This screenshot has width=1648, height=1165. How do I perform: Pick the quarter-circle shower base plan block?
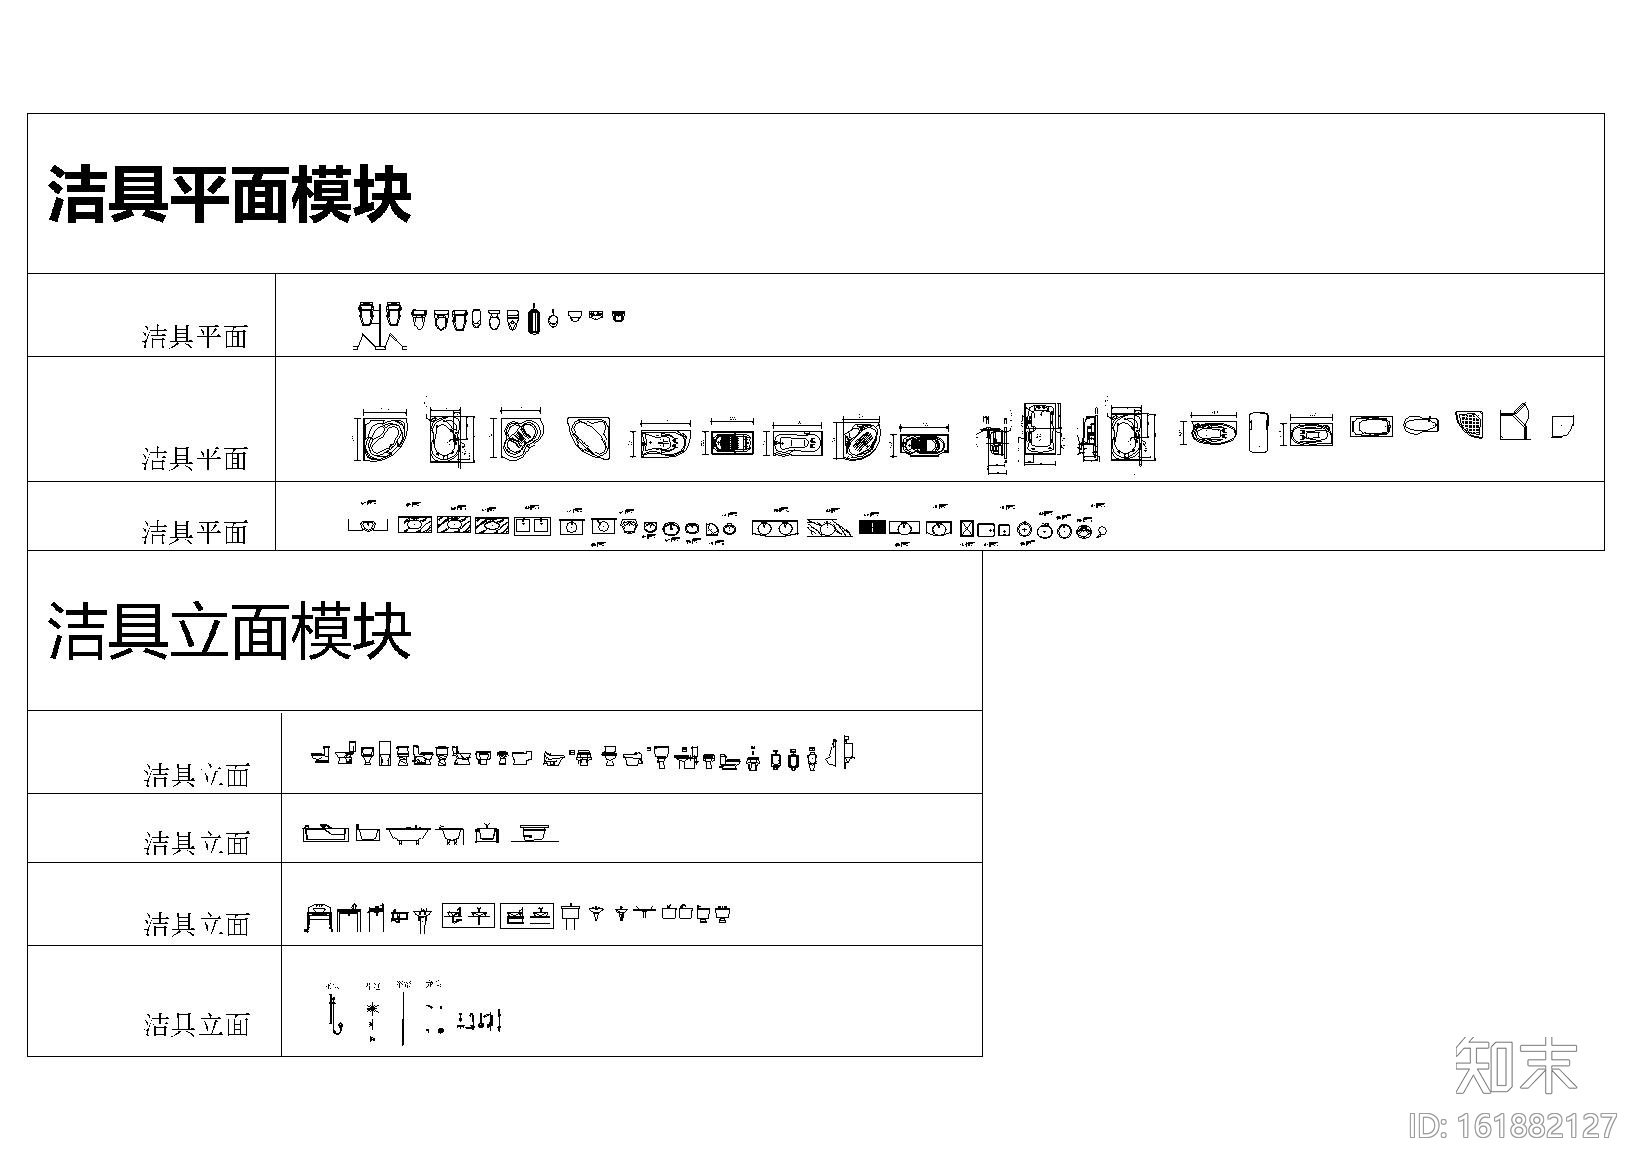click(1563, 427)
